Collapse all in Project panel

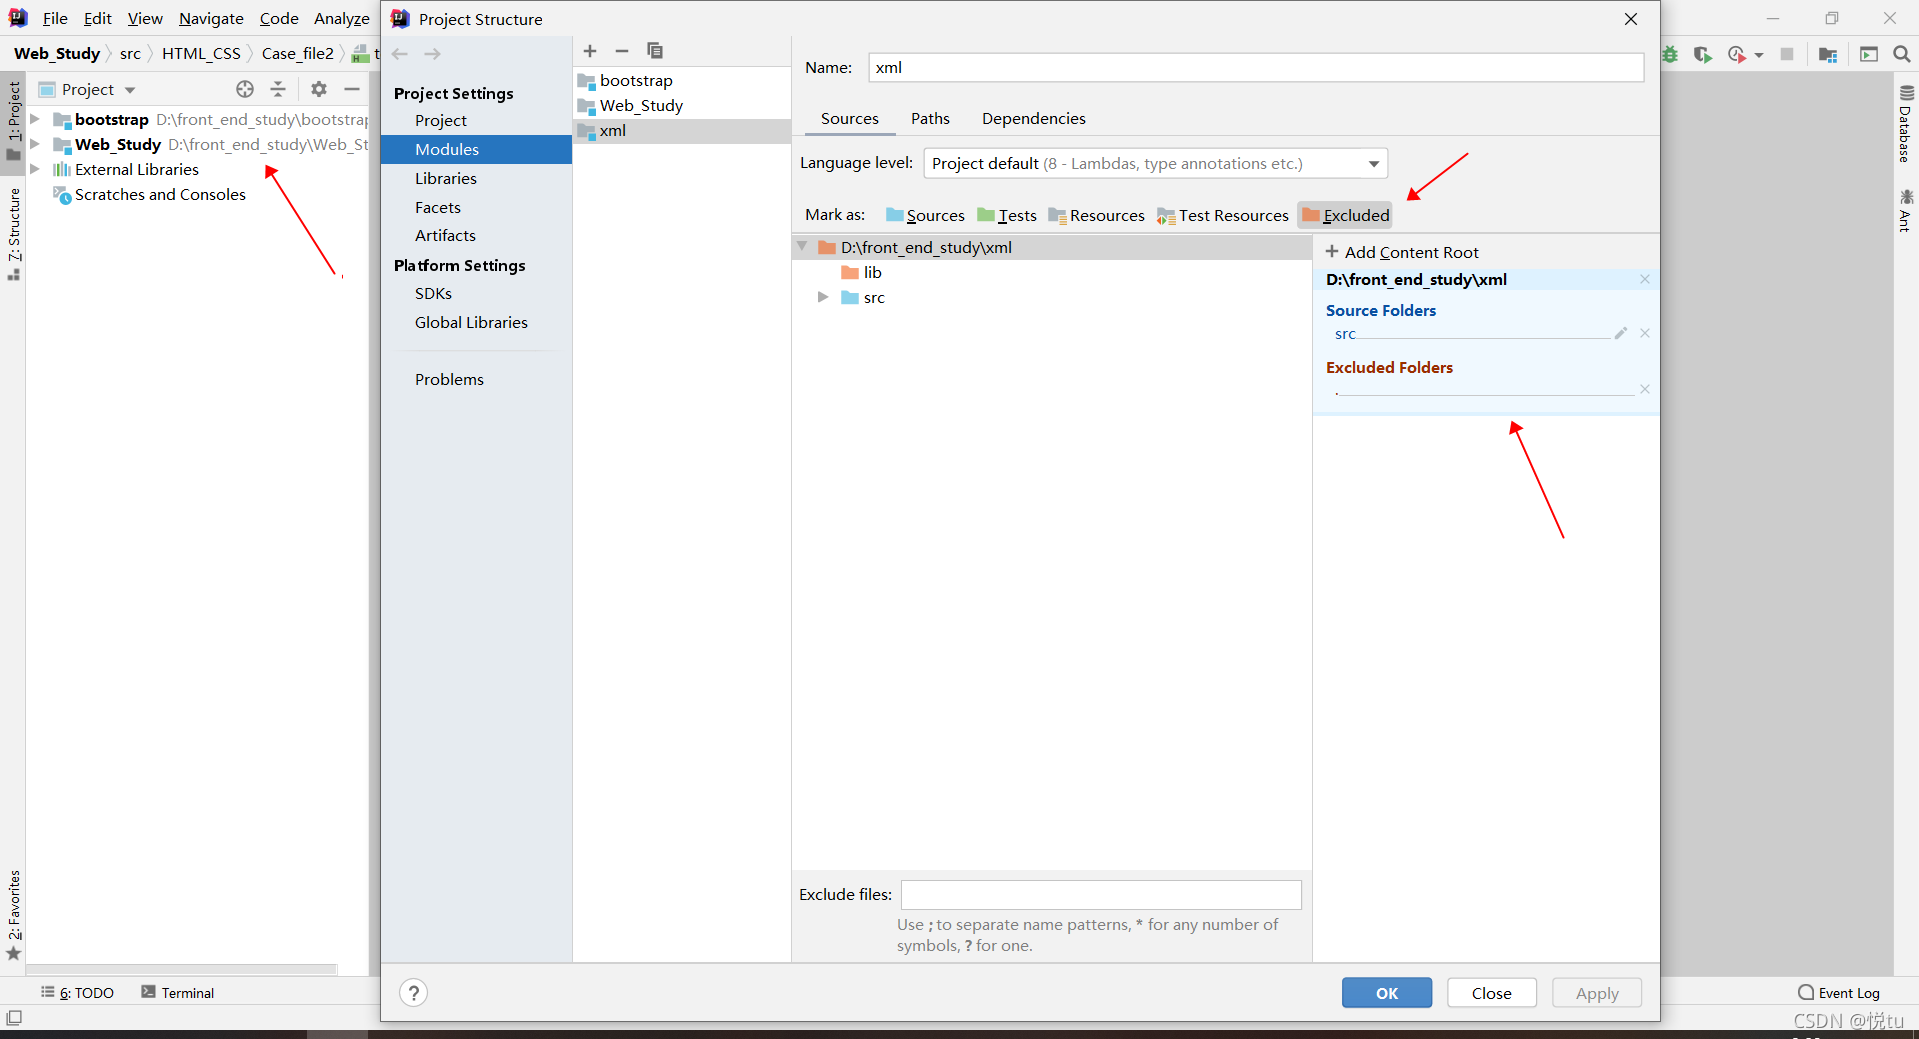tap(278, 89)
